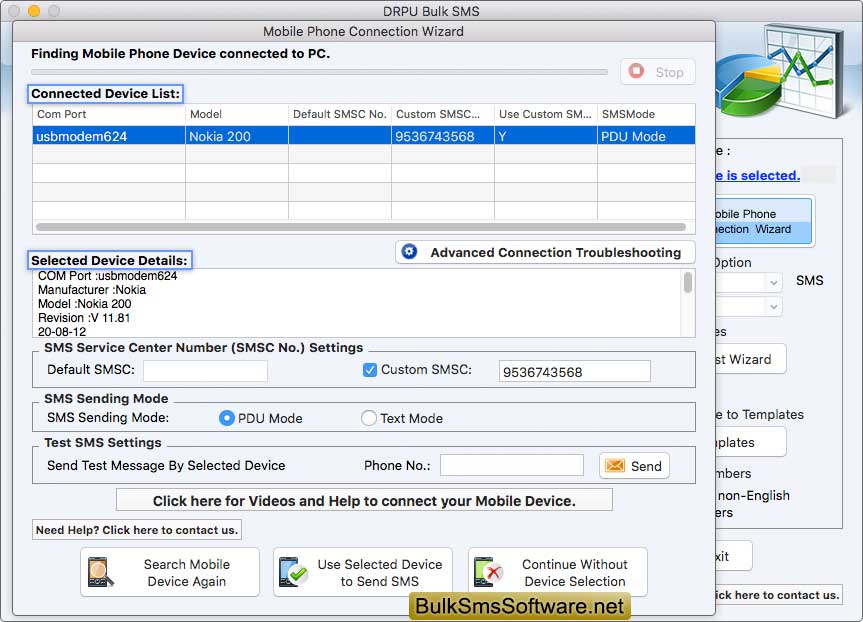
Task: Click Use Selected Device to Send SMS
Action: tap(363, 572)
